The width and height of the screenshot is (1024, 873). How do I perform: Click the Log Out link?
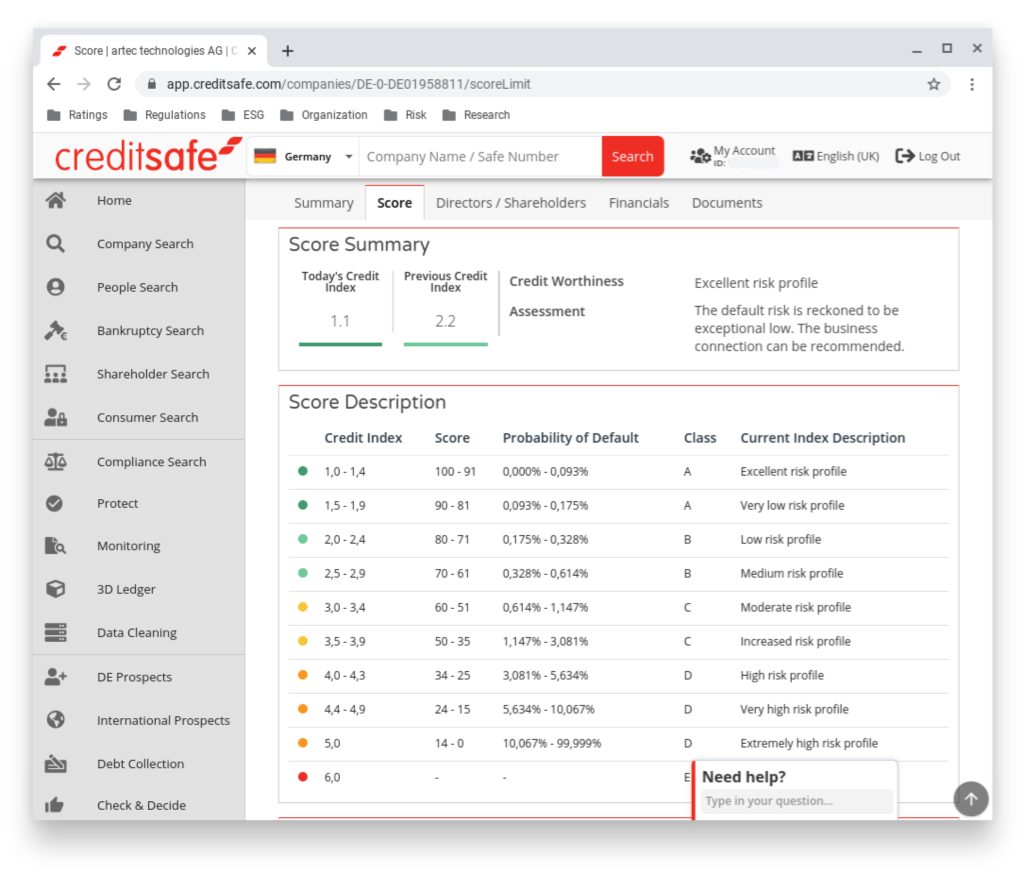(x=928, y=156)
